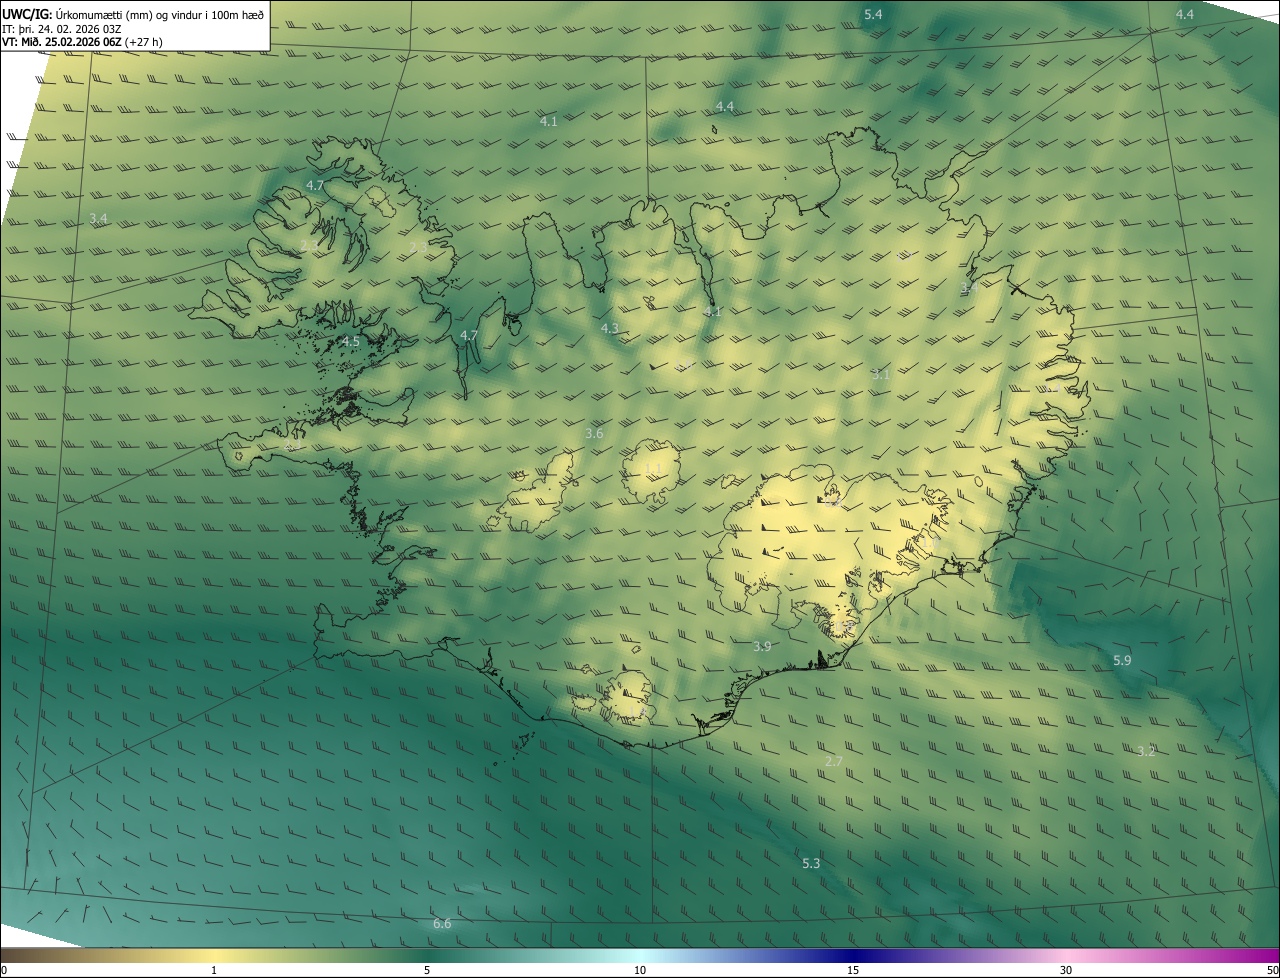Click the 2.7 value label offshore

pos(833,762)
